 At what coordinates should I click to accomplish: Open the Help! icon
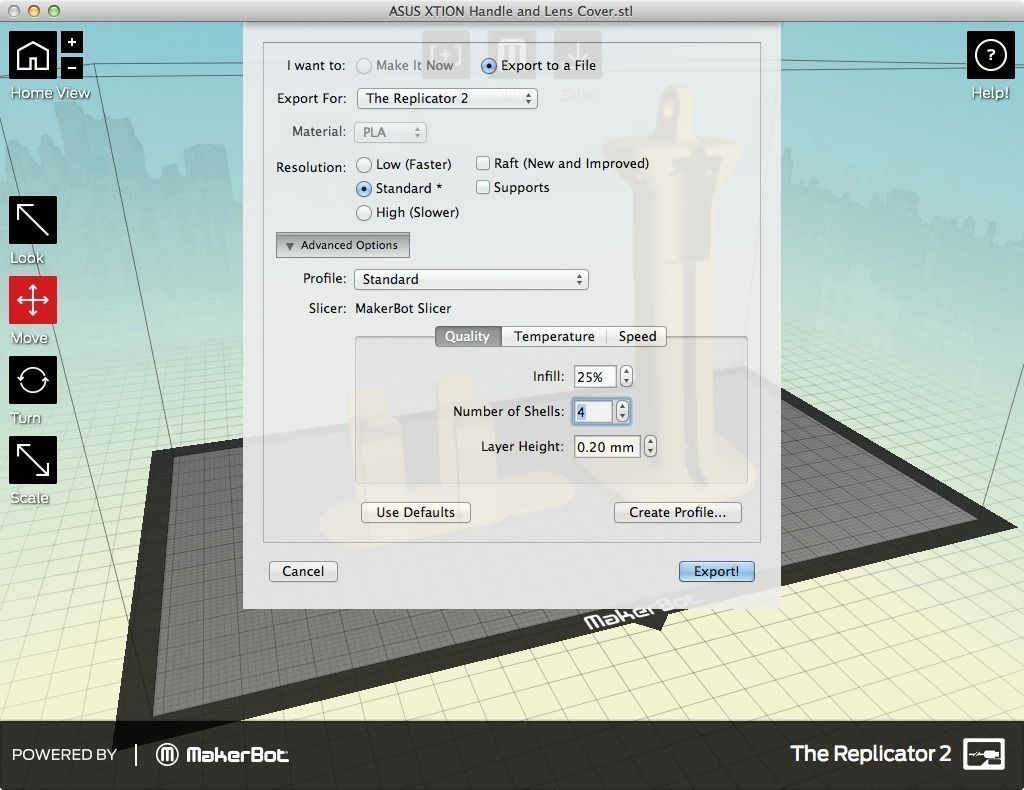pos(990,55)
